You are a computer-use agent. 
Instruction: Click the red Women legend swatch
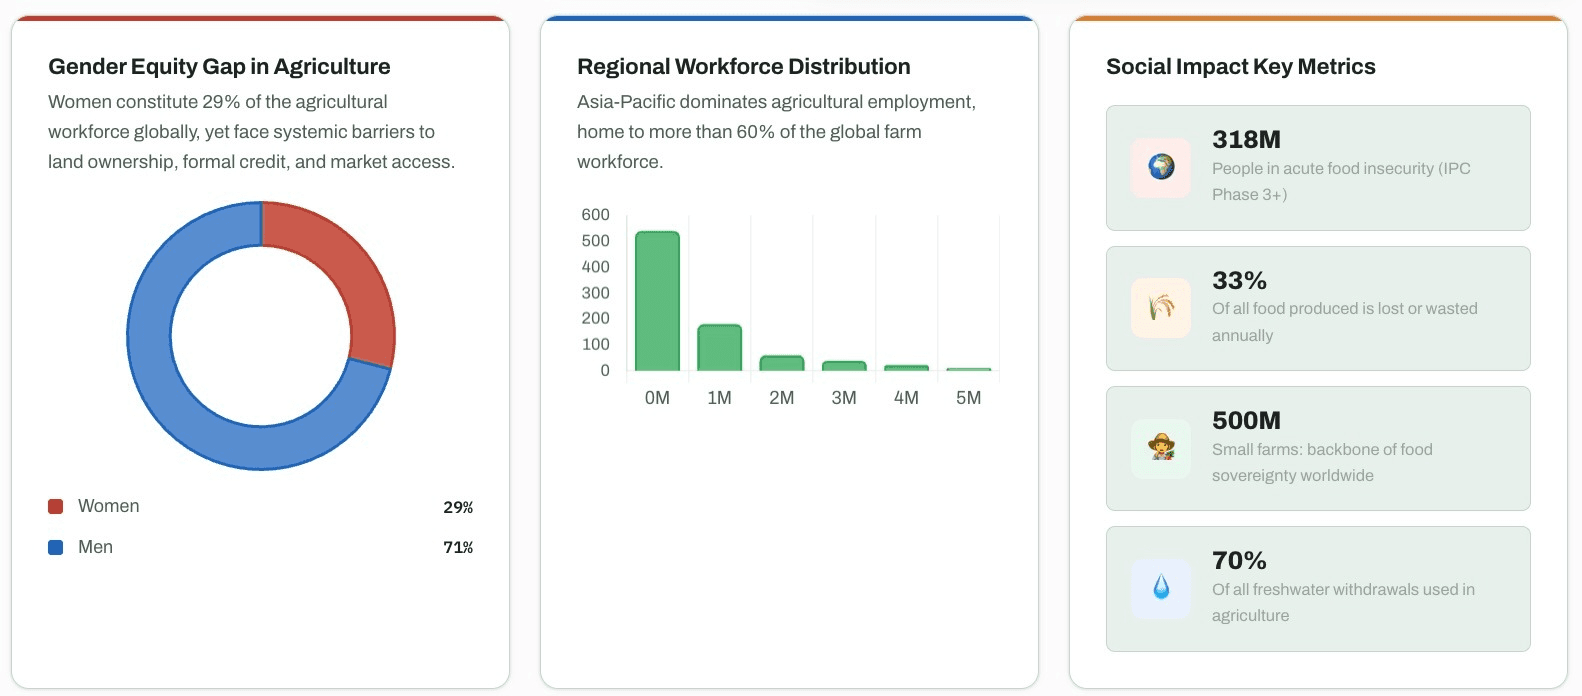pyautogui.click(x=56, y=507)
